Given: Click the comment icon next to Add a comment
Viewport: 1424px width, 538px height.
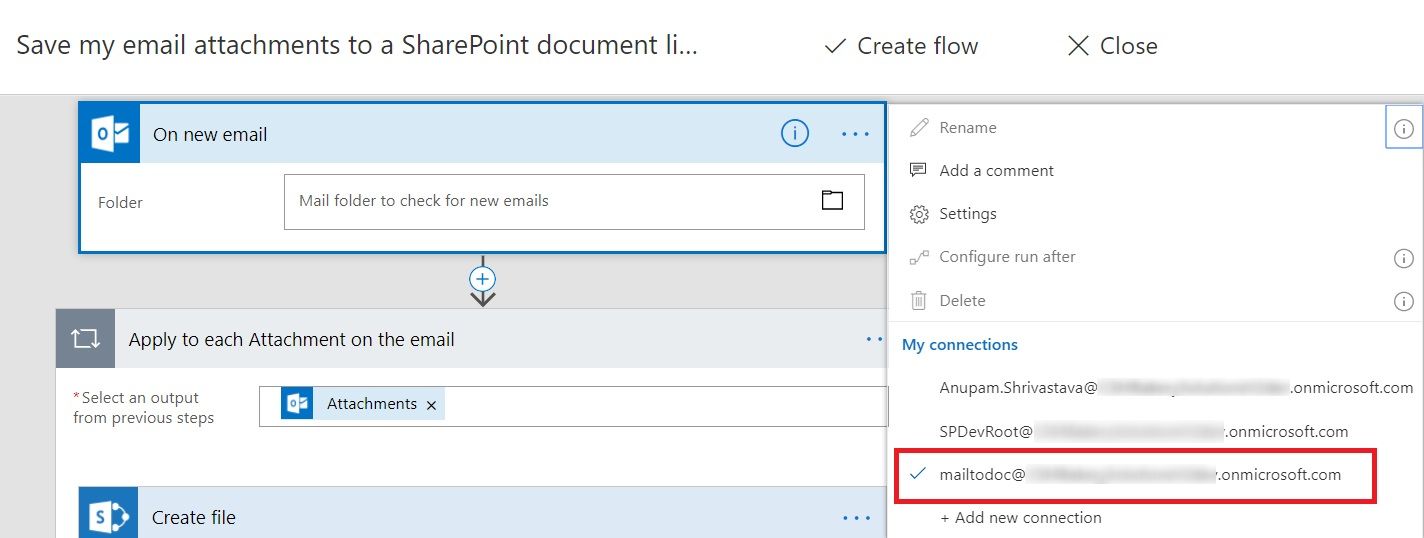Looking at the screenshot, I should (918, 170).
